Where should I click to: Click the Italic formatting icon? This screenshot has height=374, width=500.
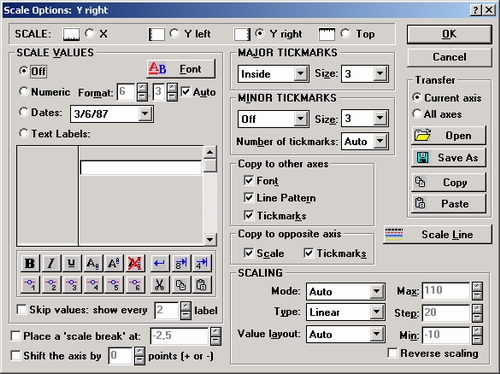[x=51, y=263]
